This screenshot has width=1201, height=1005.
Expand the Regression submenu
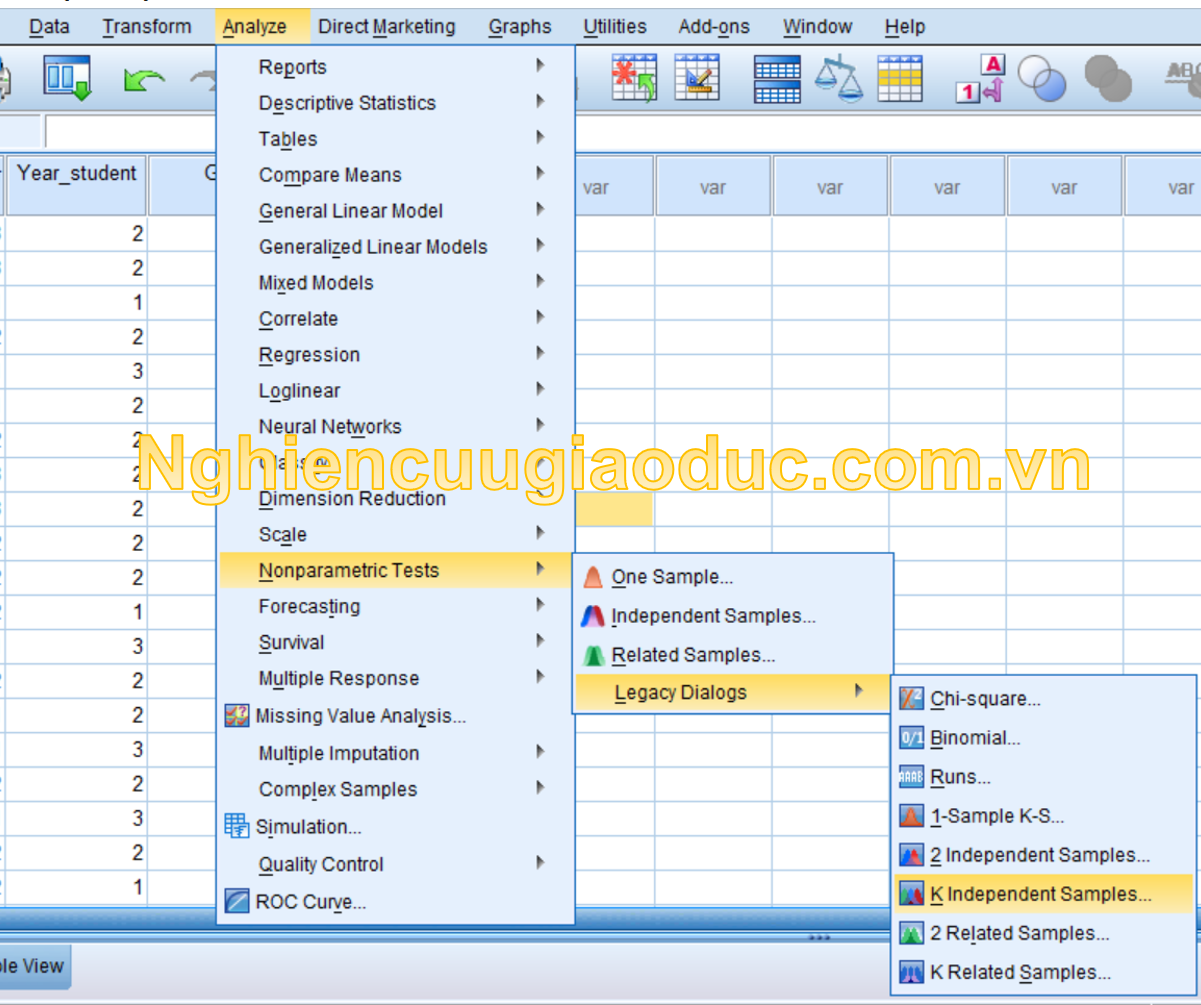[309, 355]
